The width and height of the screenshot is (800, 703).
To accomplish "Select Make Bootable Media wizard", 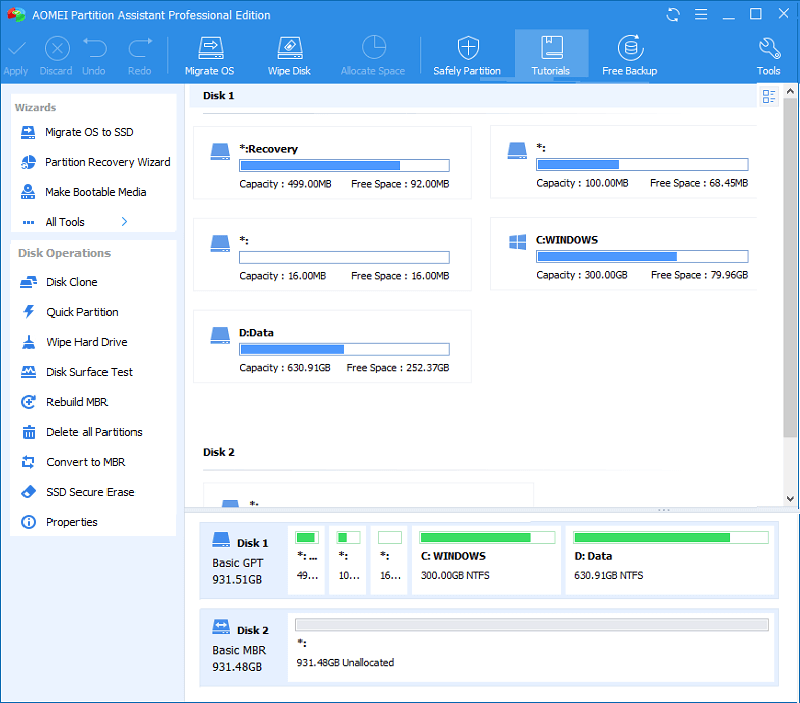I will tap(83, 192).
